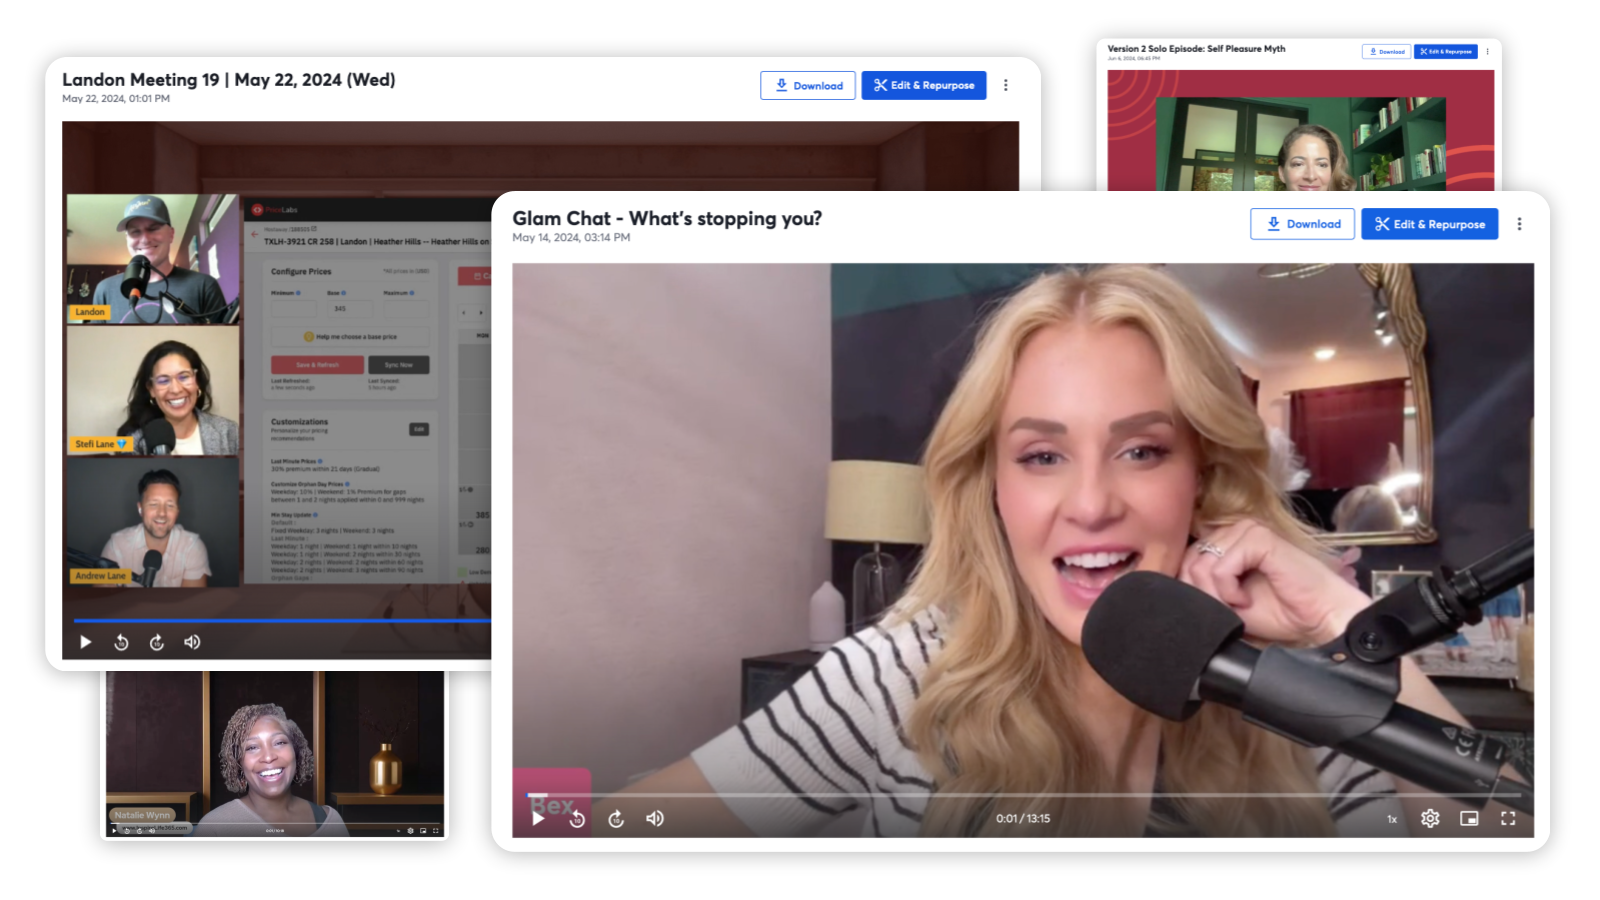Play the Glam Chat video

point(538,818)
